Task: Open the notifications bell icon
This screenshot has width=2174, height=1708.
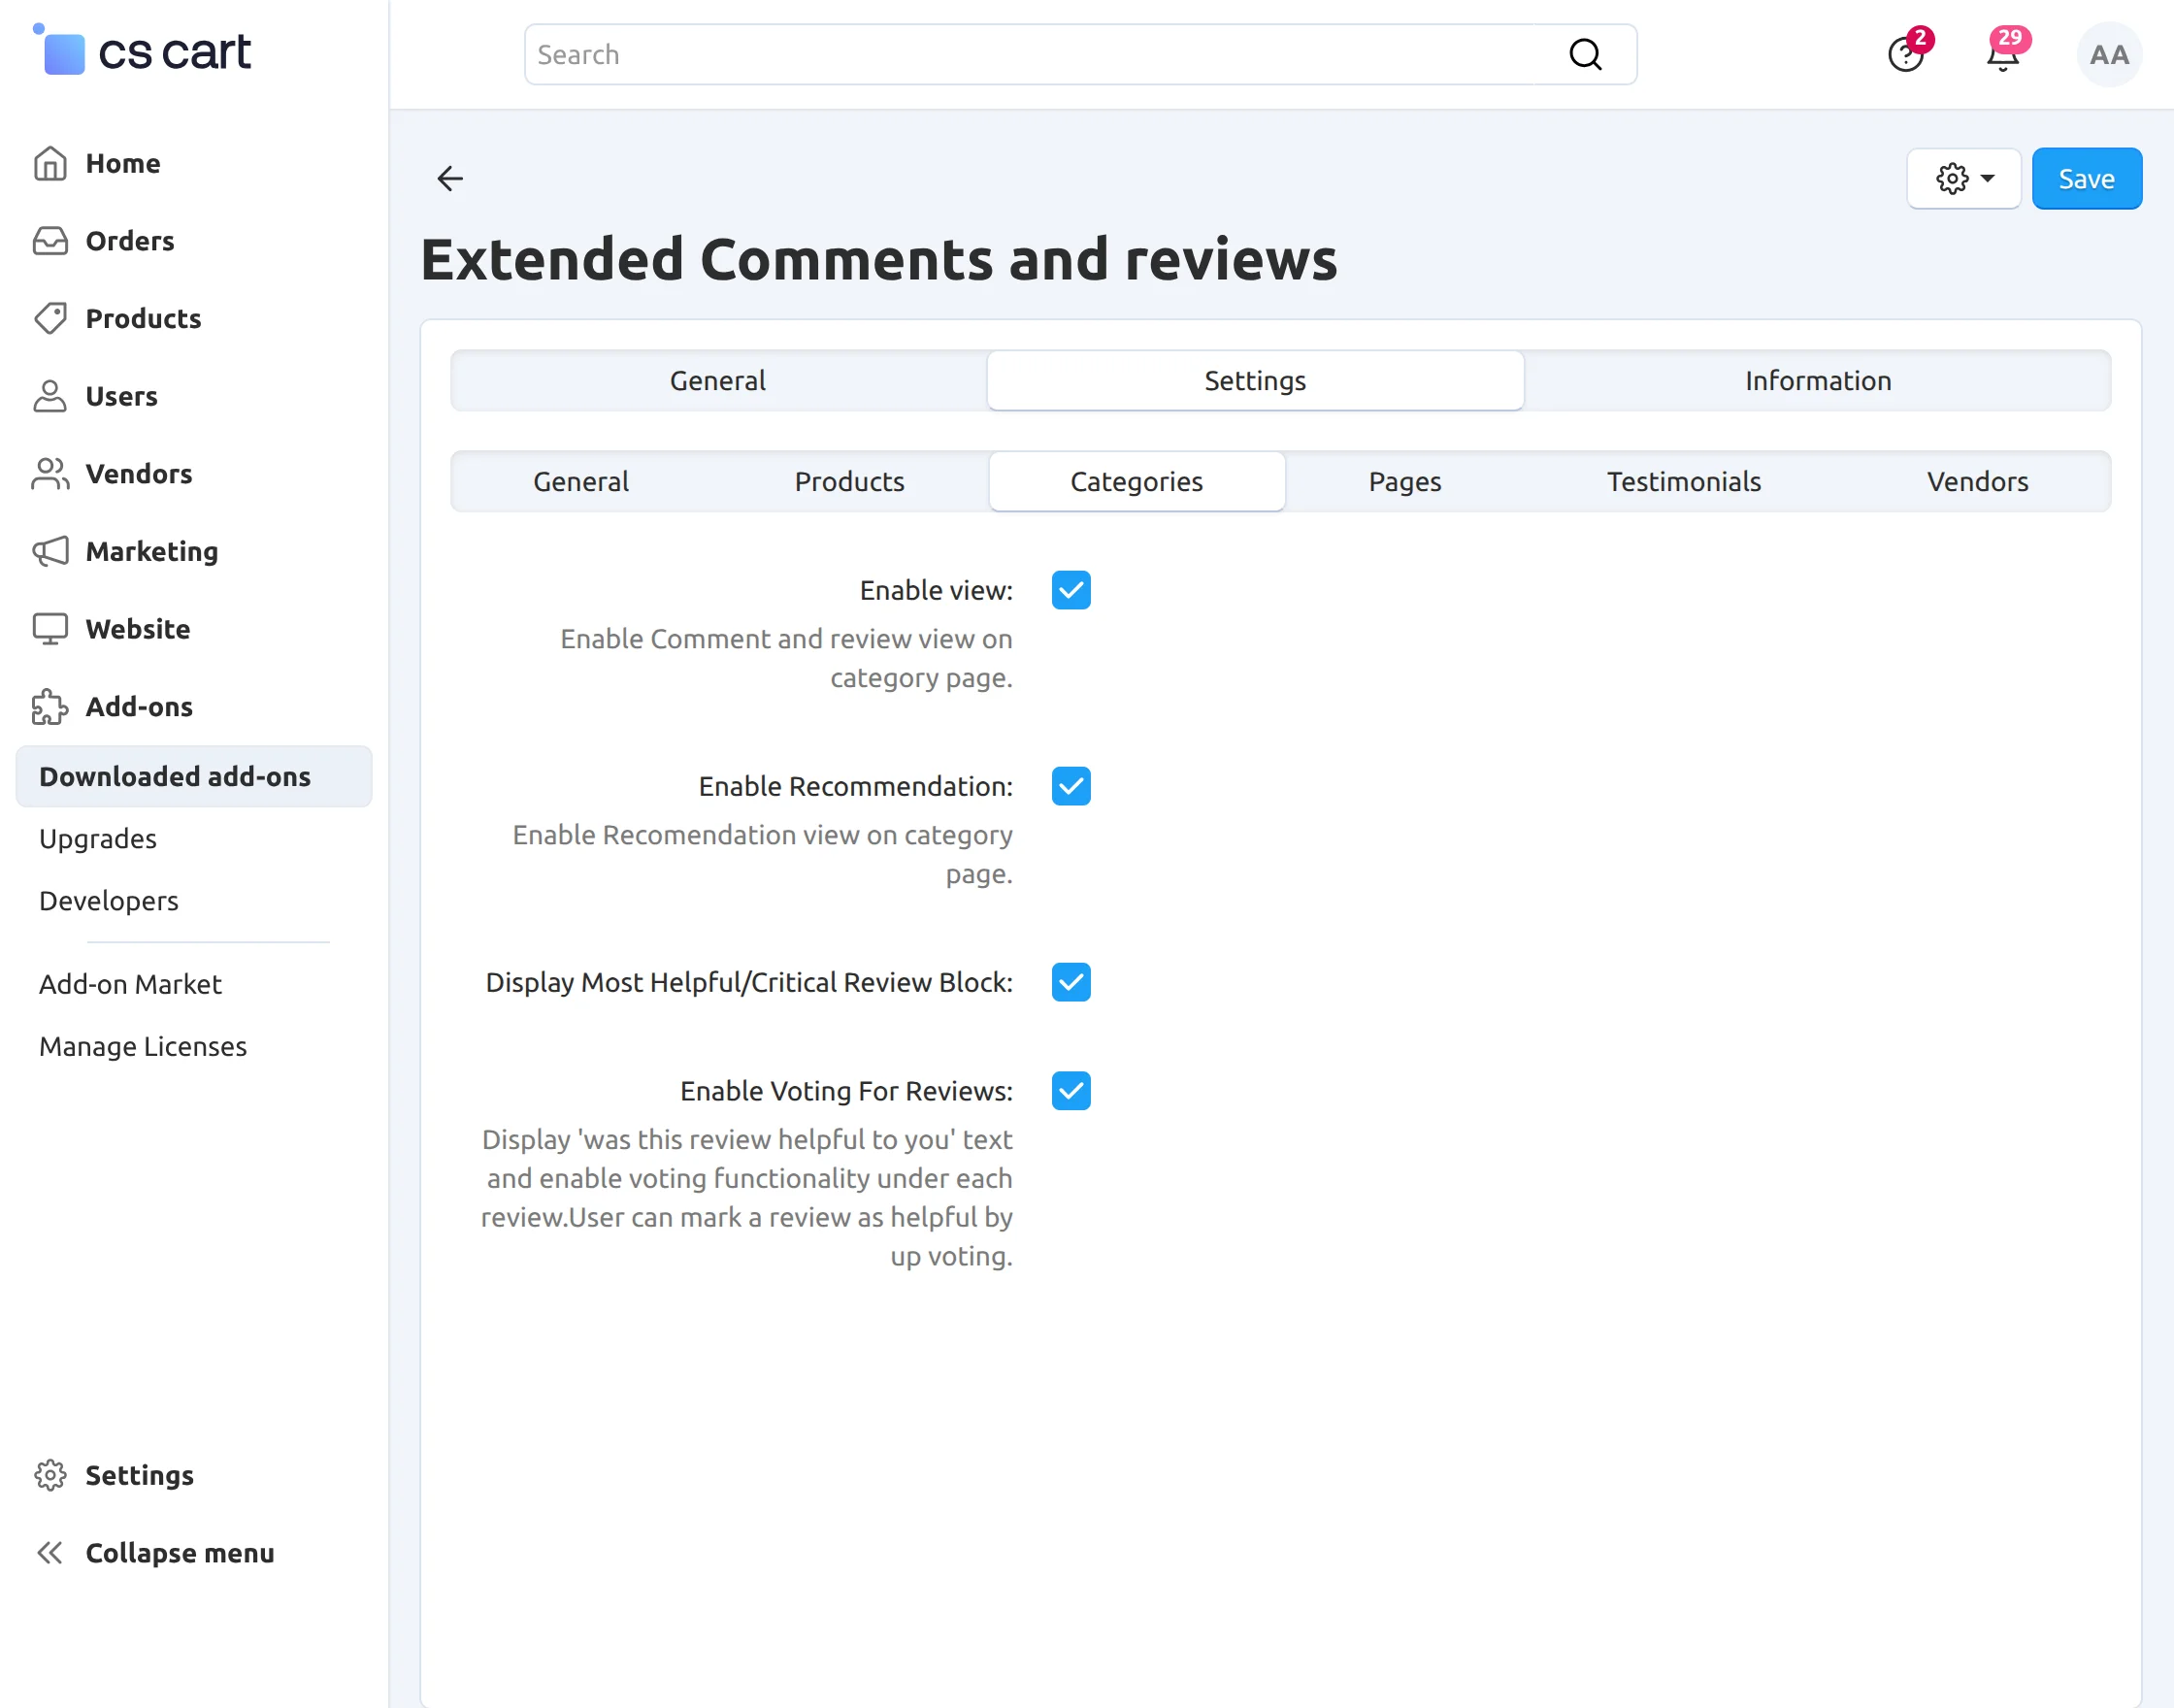Action: click(x=2003, y=53)
